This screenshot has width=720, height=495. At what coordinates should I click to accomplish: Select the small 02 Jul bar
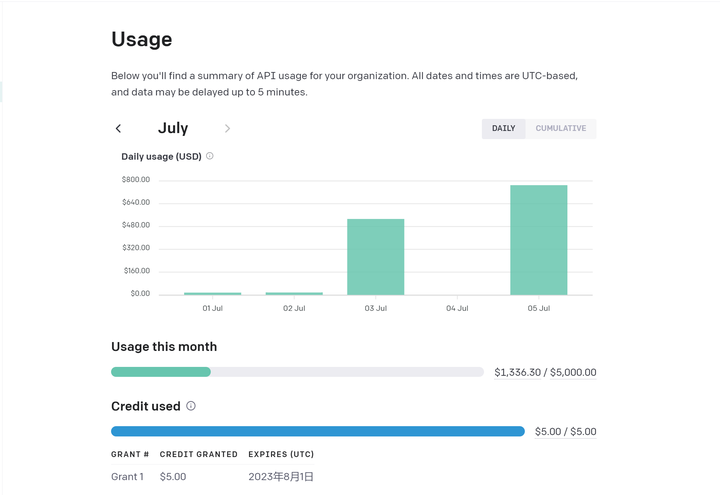point(294,293)
